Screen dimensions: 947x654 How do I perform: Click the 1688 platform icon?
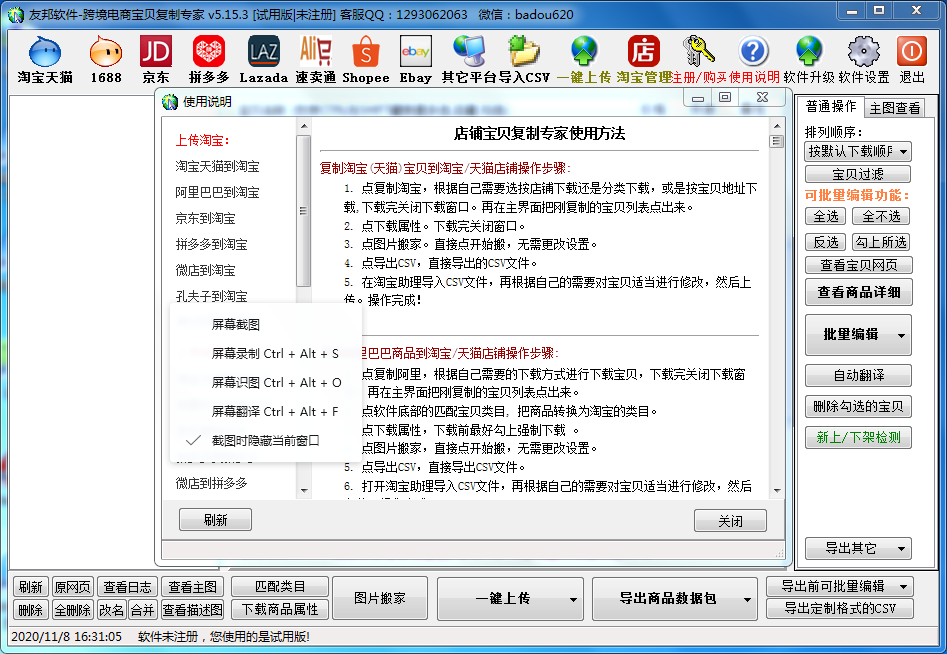pos(105,59)
